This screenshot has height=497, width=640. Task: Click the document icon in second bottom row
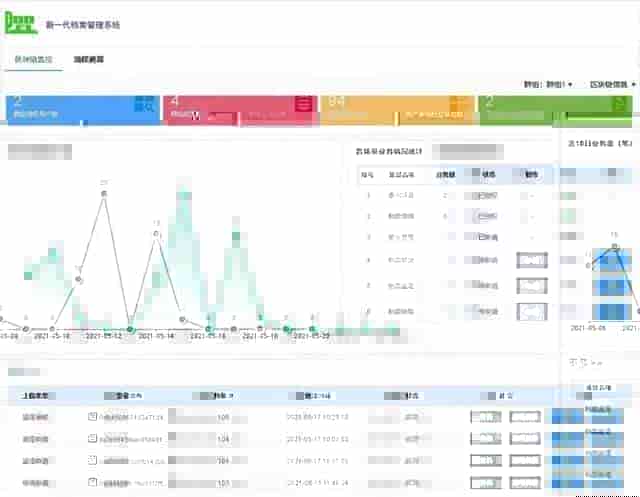92,439
